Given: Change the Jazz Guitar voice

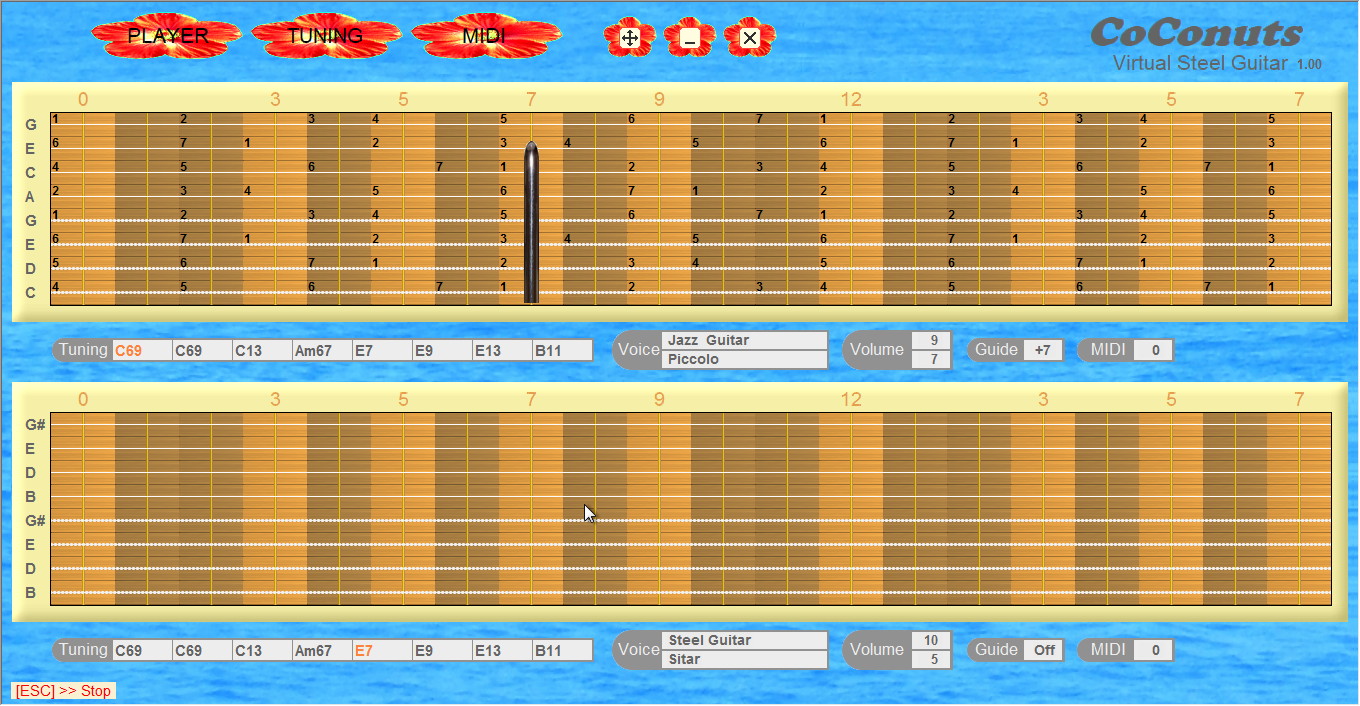Looking at the screenshot, I should pos(744,340).
